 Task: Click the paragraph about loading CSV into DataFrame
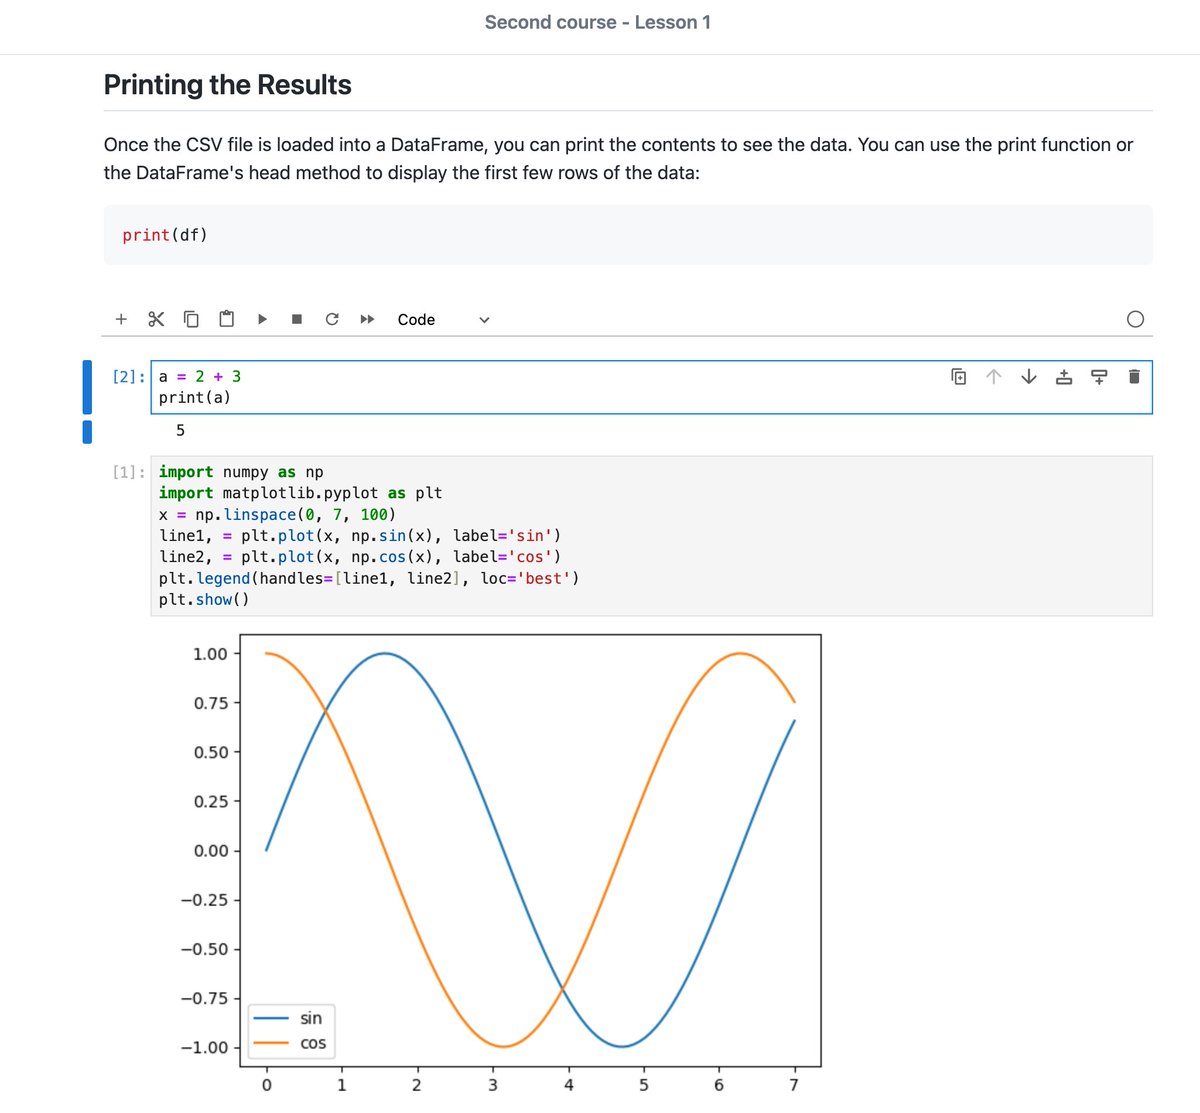pyautogui.click(x=618, y=158)
